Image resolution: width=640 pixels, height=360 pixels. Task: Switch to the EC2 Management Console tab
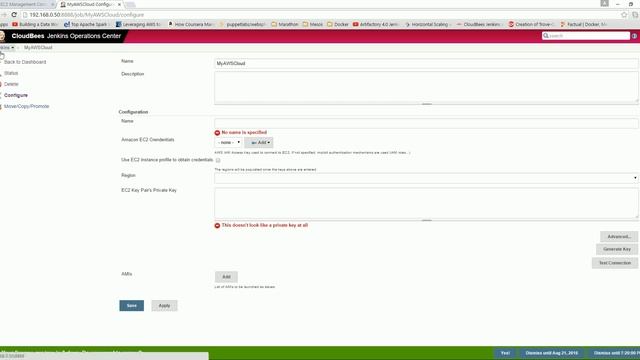tap(27, 4)
